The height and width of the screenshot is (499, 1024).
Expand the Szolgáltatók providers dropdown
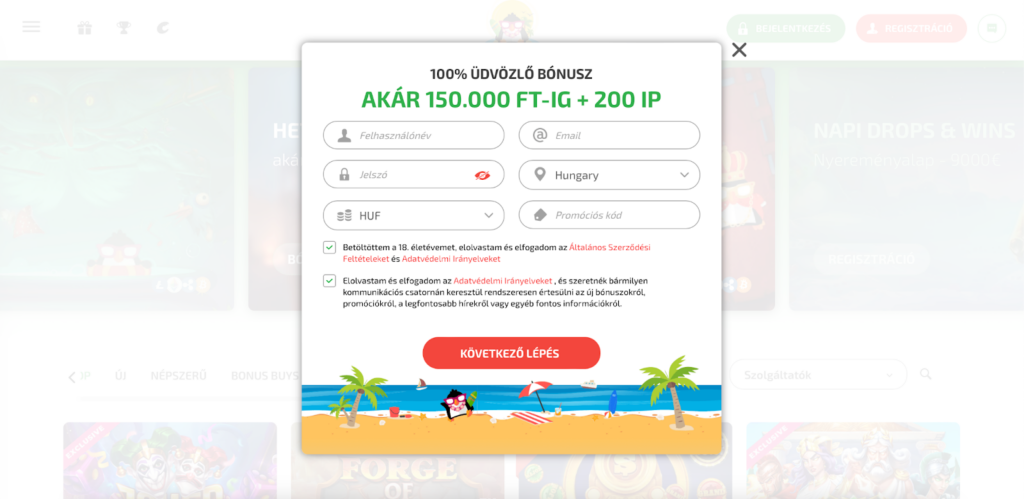click(818, 375)
